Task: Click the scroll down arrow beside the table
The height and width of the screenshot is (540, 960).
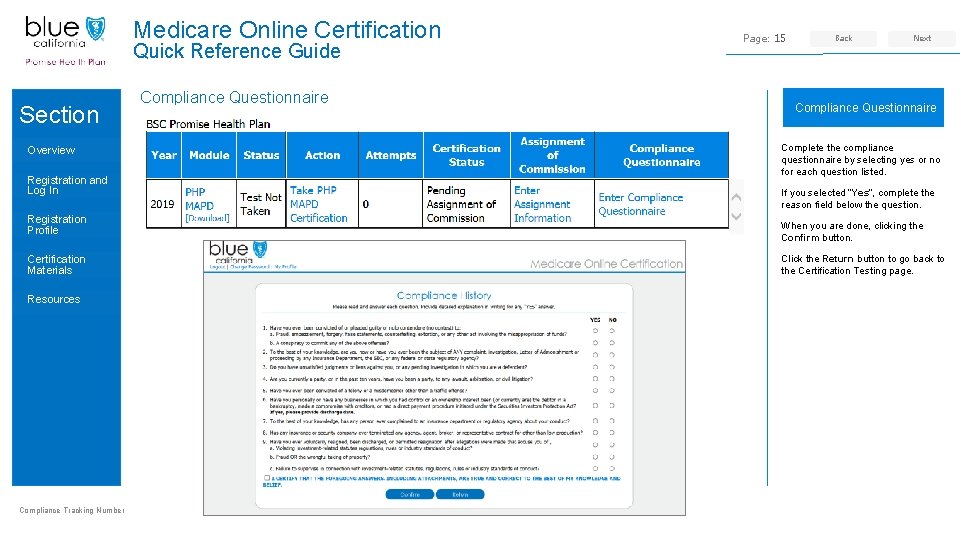Action: click(737, 216)
